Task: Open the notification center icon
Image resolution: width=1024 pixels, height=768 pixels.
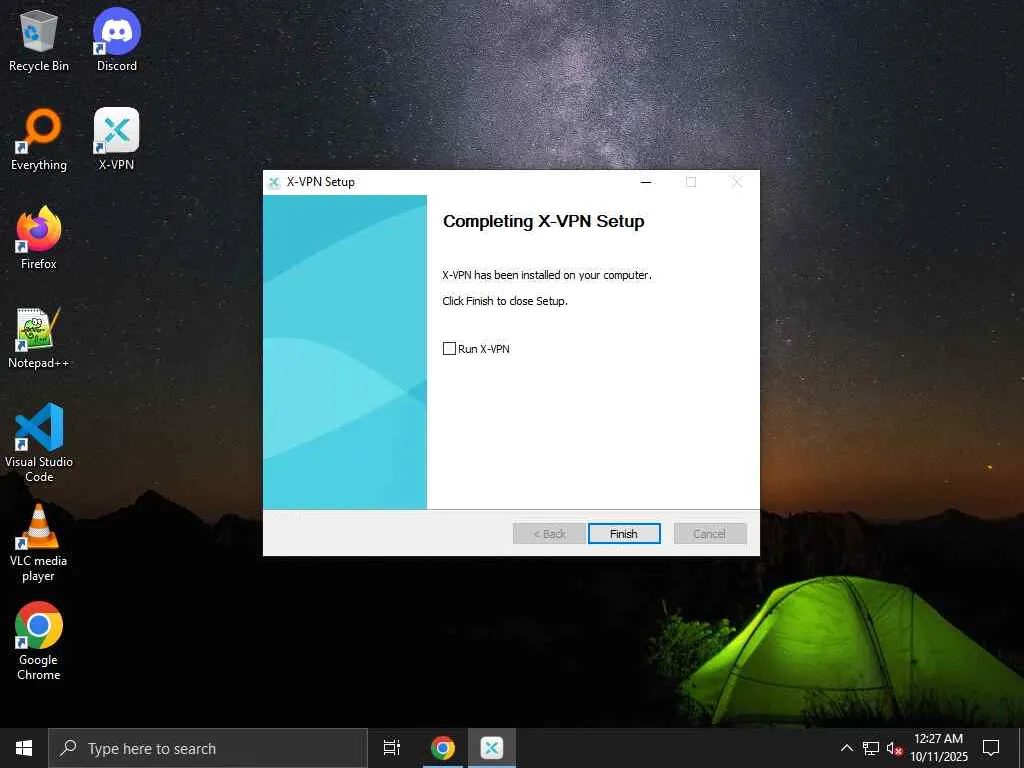Action: click(991, 748)
